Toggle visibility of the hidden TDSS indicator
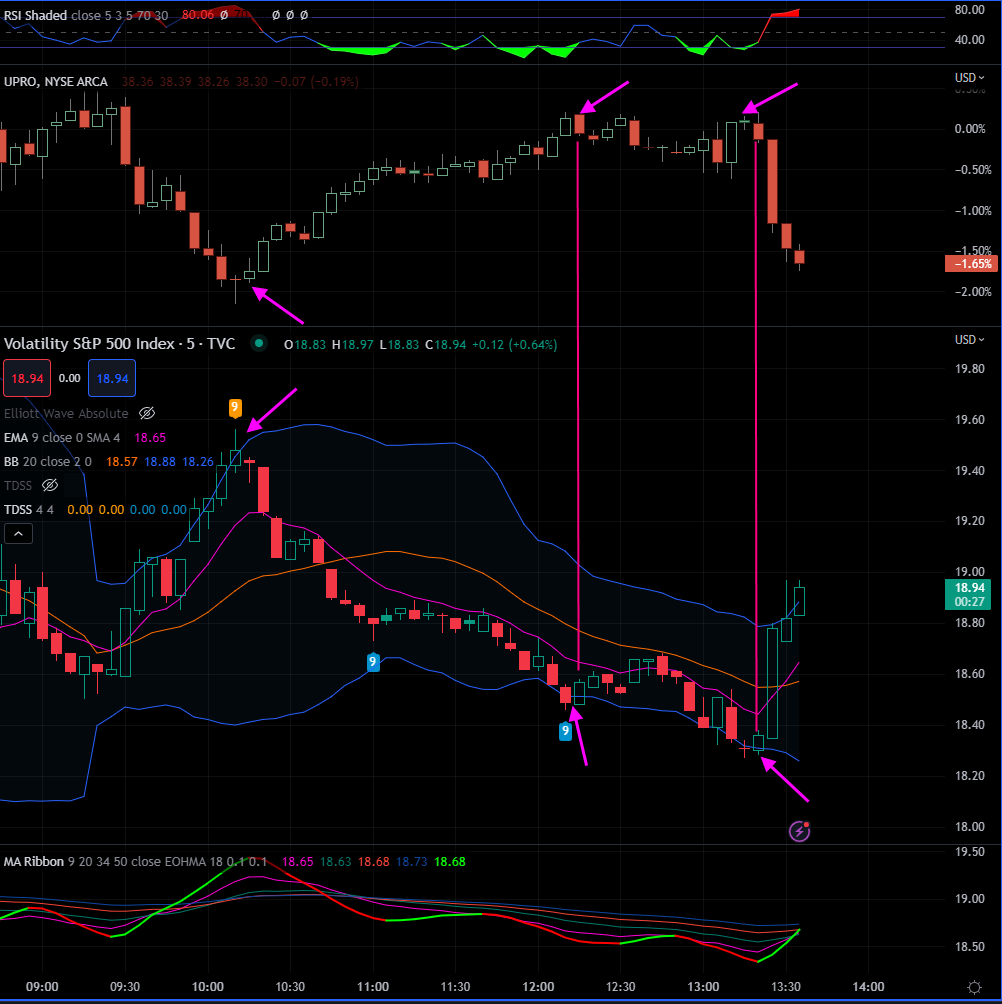This screenshot has height=1004, width=1002. click(50, 485)
